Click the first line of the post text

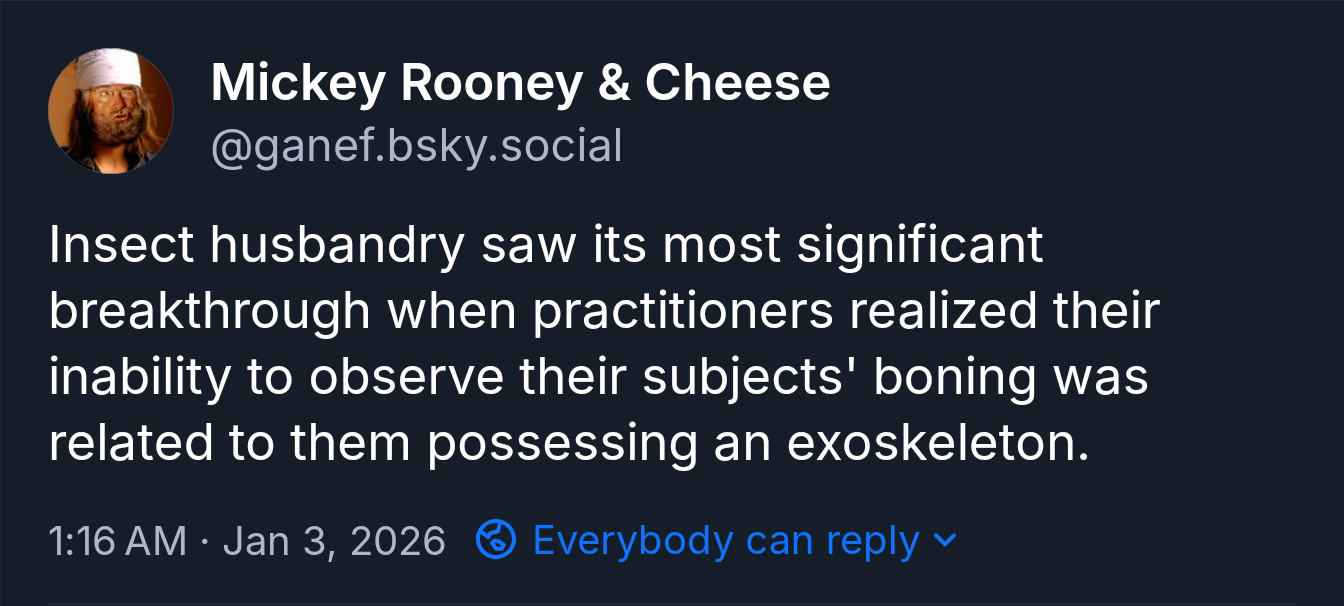point(547,244)
